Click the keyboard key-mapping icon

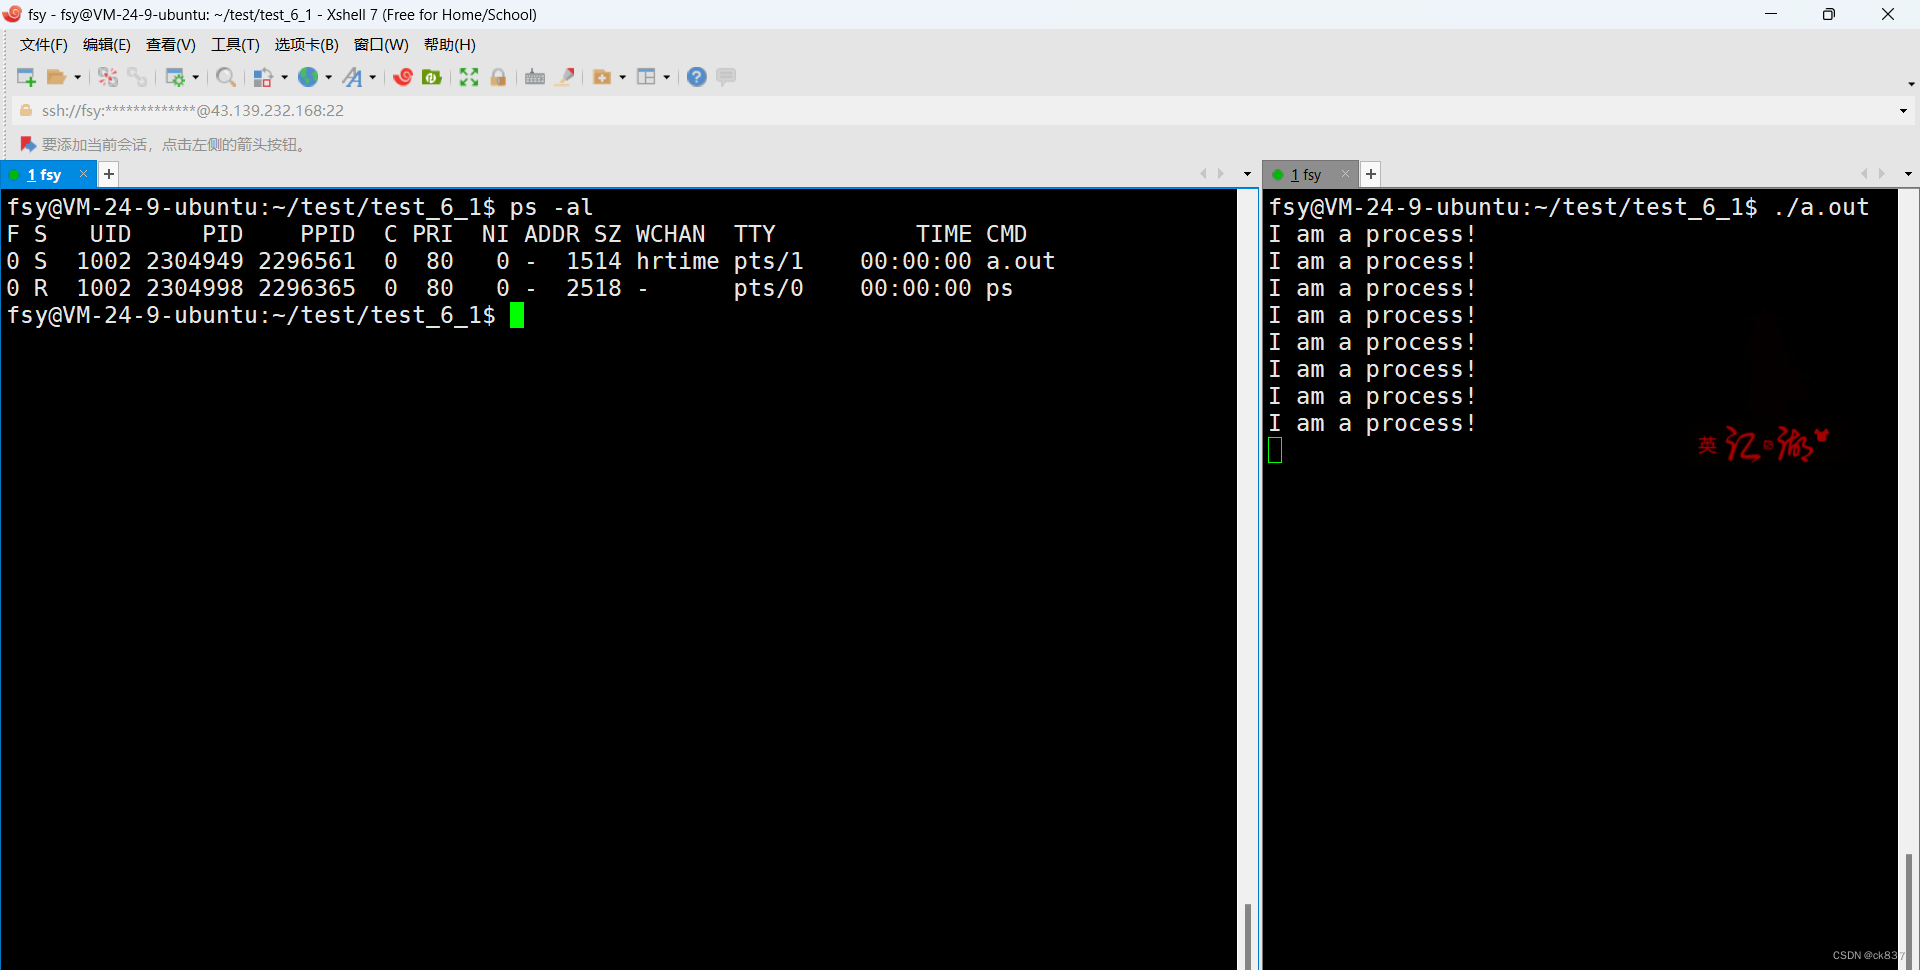pyautogui.click(x=535, y=77)
